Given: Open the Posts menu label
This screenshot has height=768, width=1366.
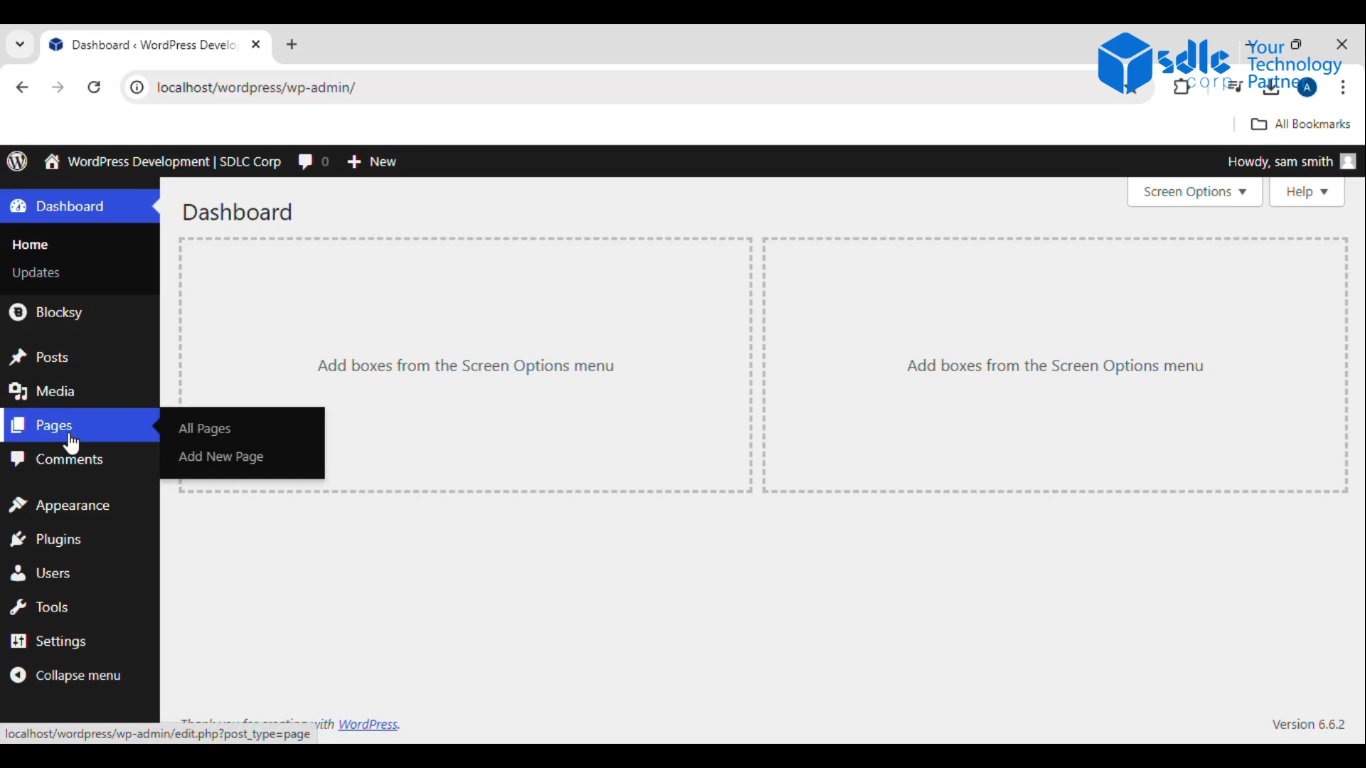Looking at the screenshot, I should [x=52, y=357].
